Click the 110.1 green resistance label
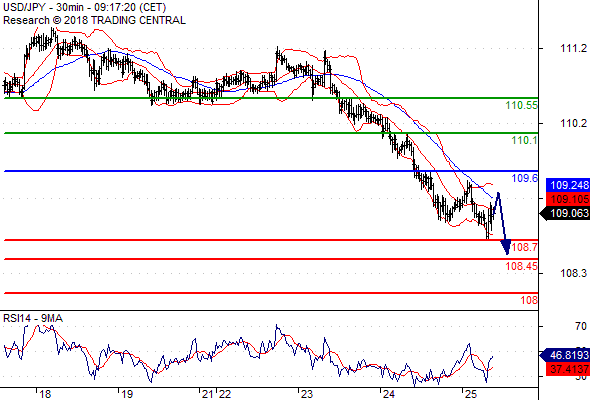This screenshot has width=590, height=400. point(525,140)
